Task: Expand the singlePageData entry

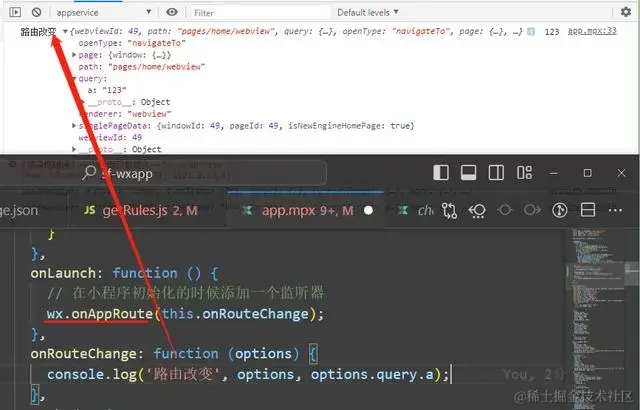Action: [74, 126]
